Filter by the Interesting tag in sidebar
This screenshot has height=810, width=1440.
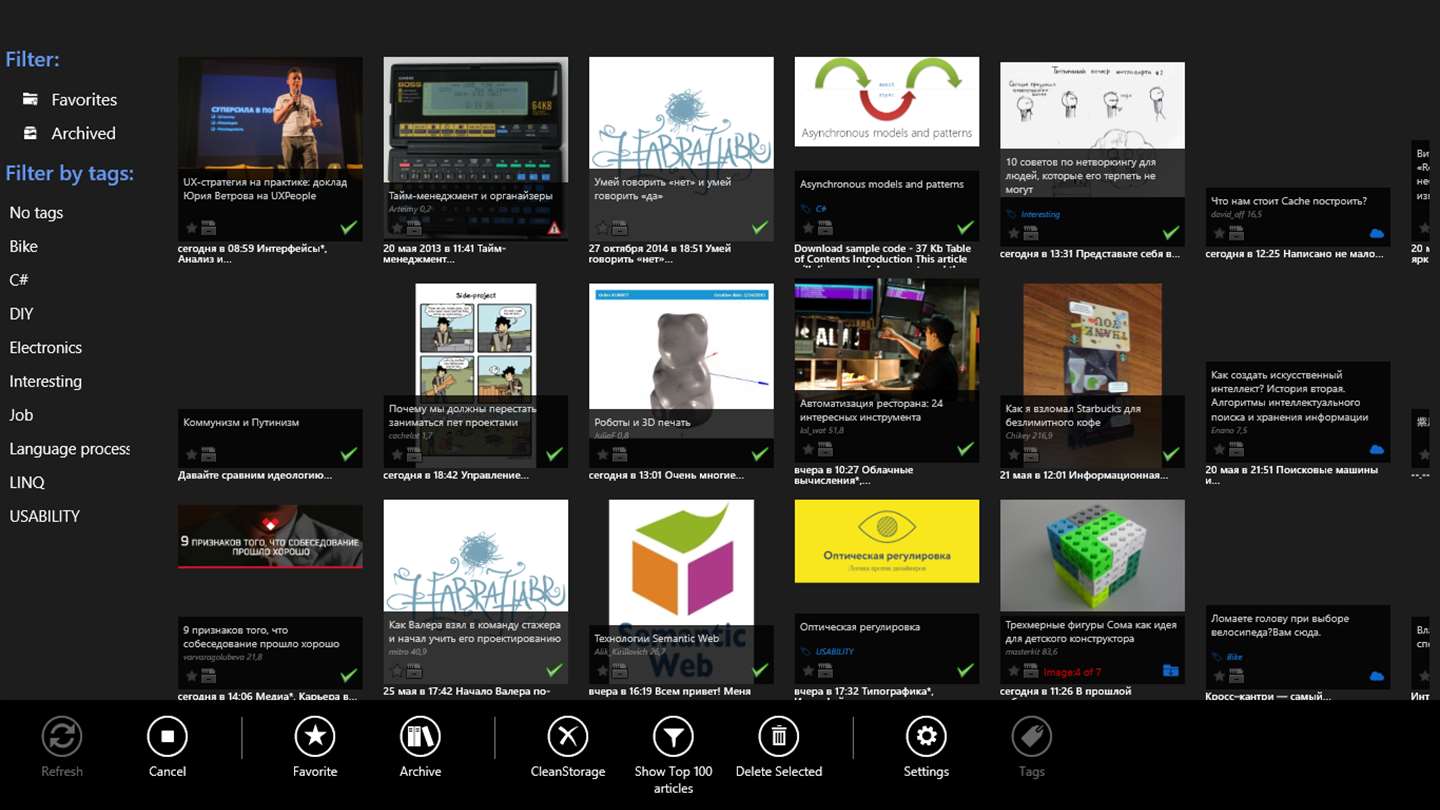click(45, 381)
